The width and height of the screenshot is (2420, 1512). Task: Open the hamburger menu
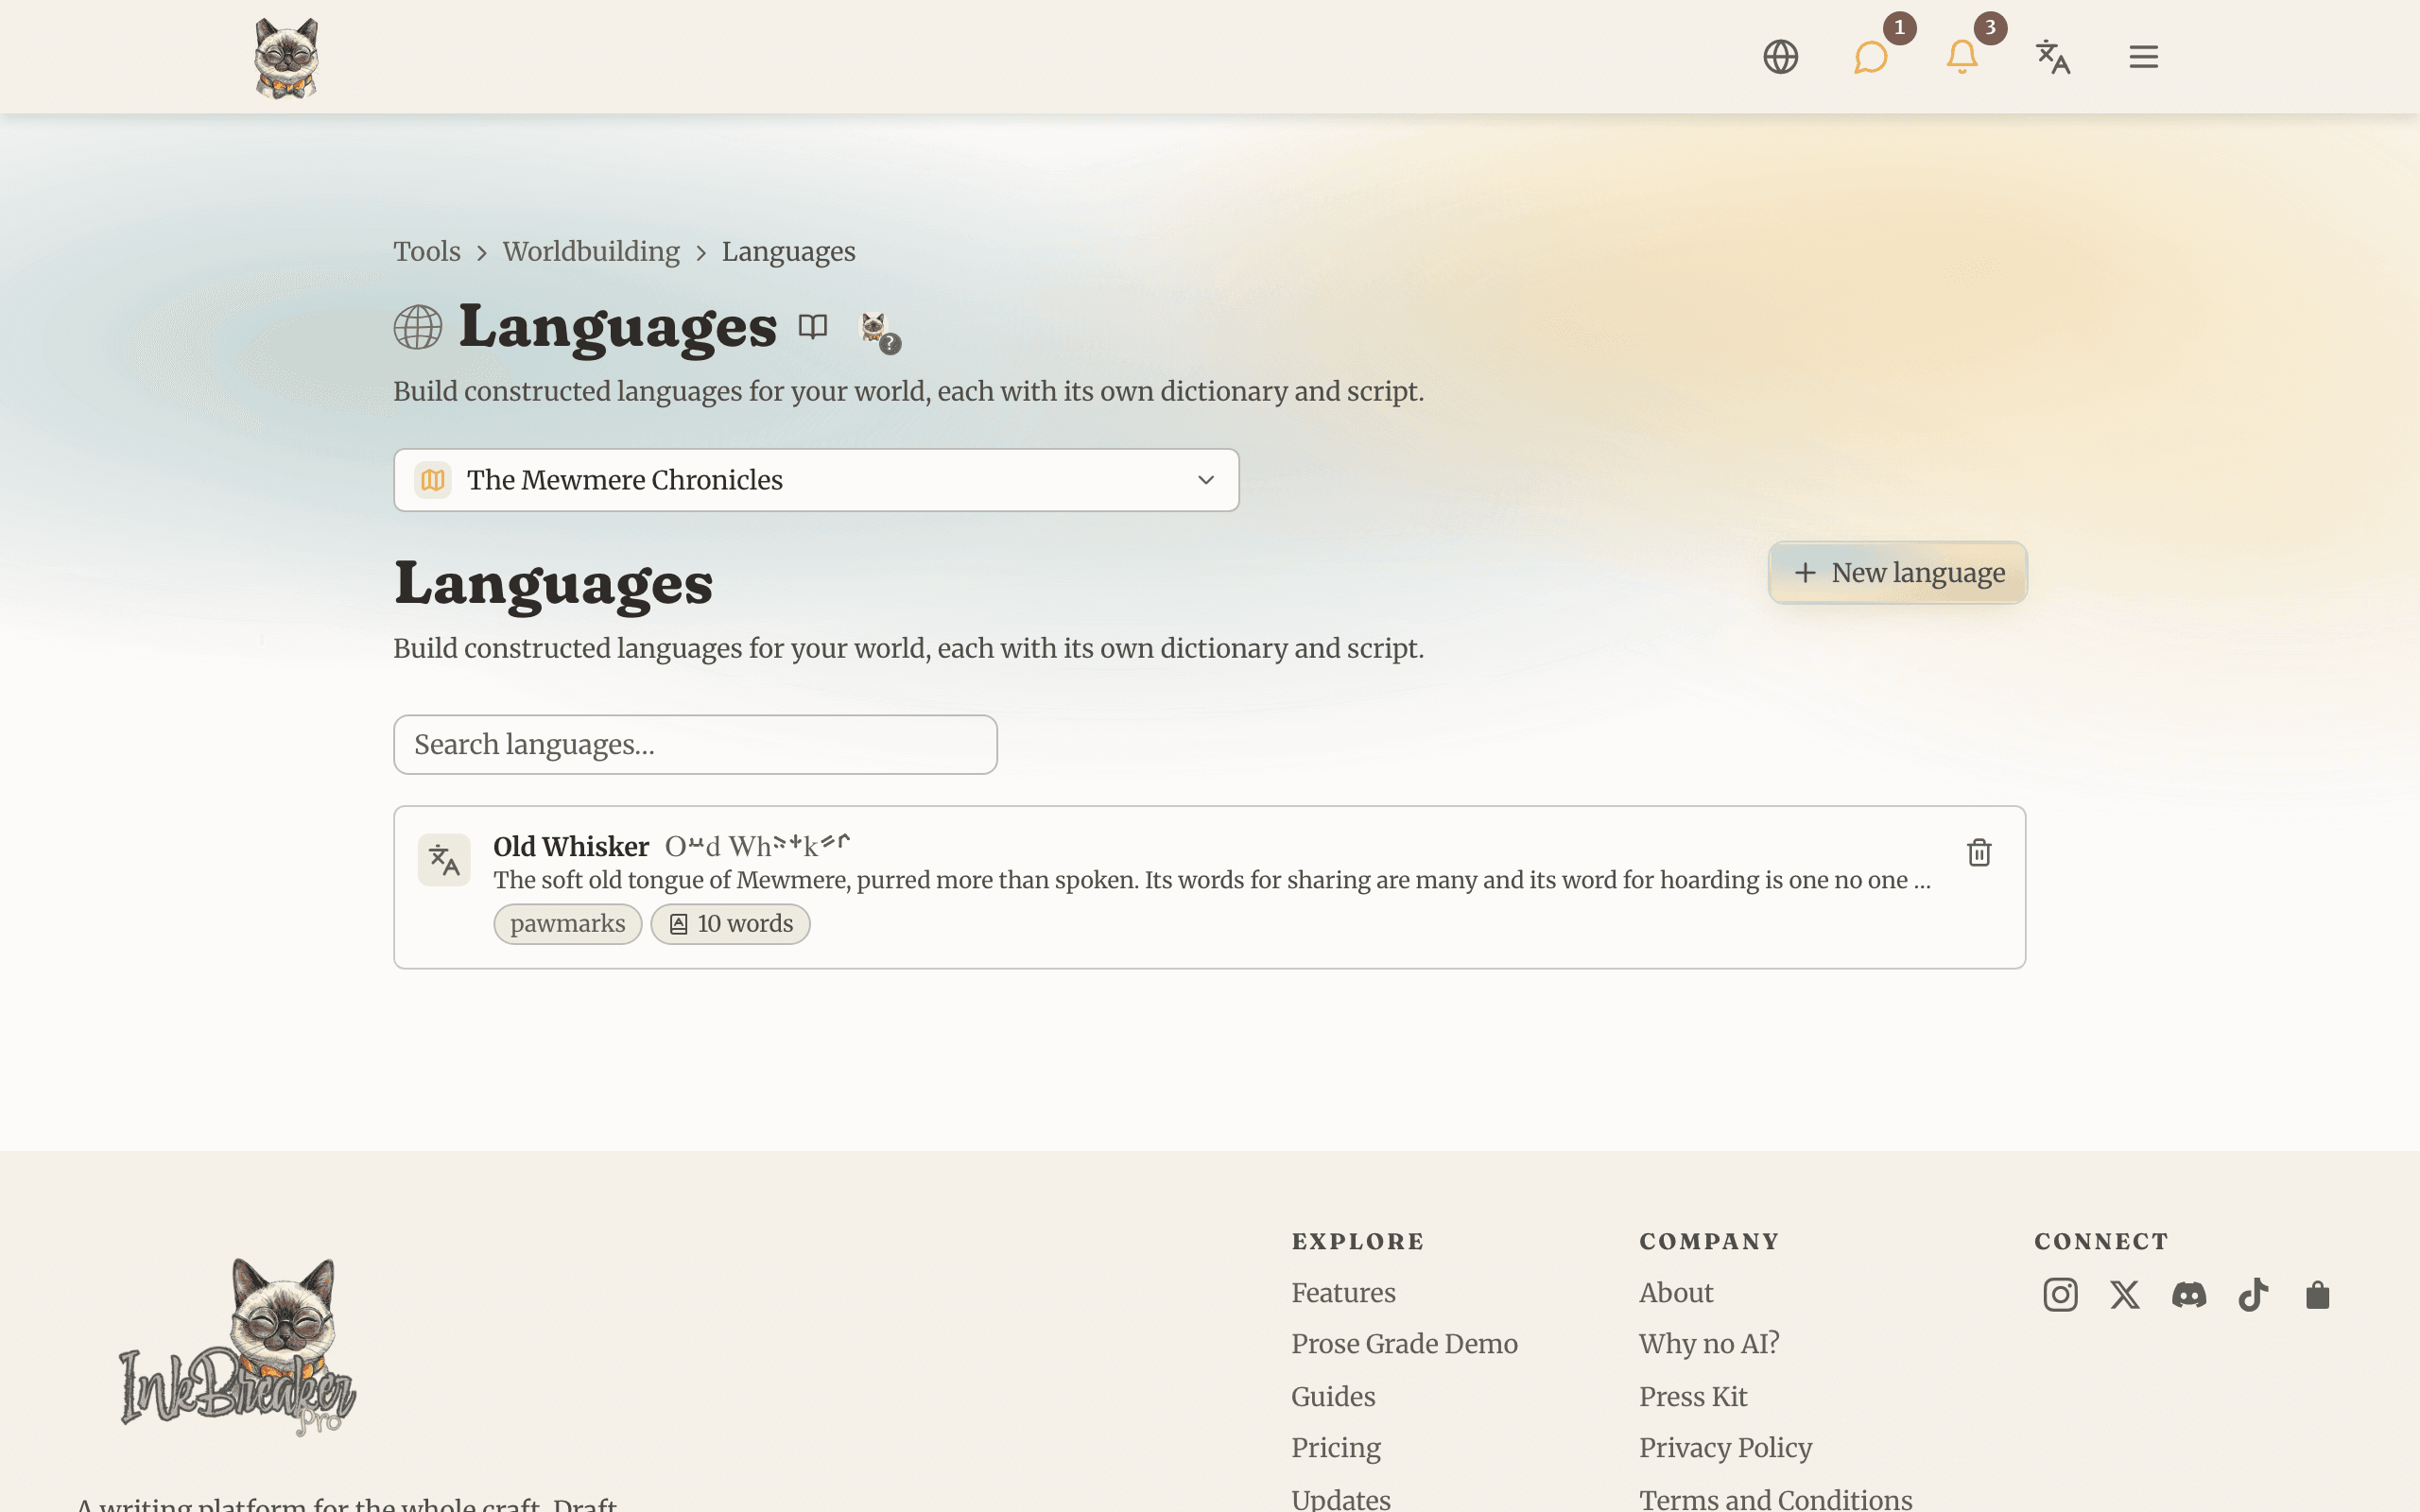[2143, 57]
